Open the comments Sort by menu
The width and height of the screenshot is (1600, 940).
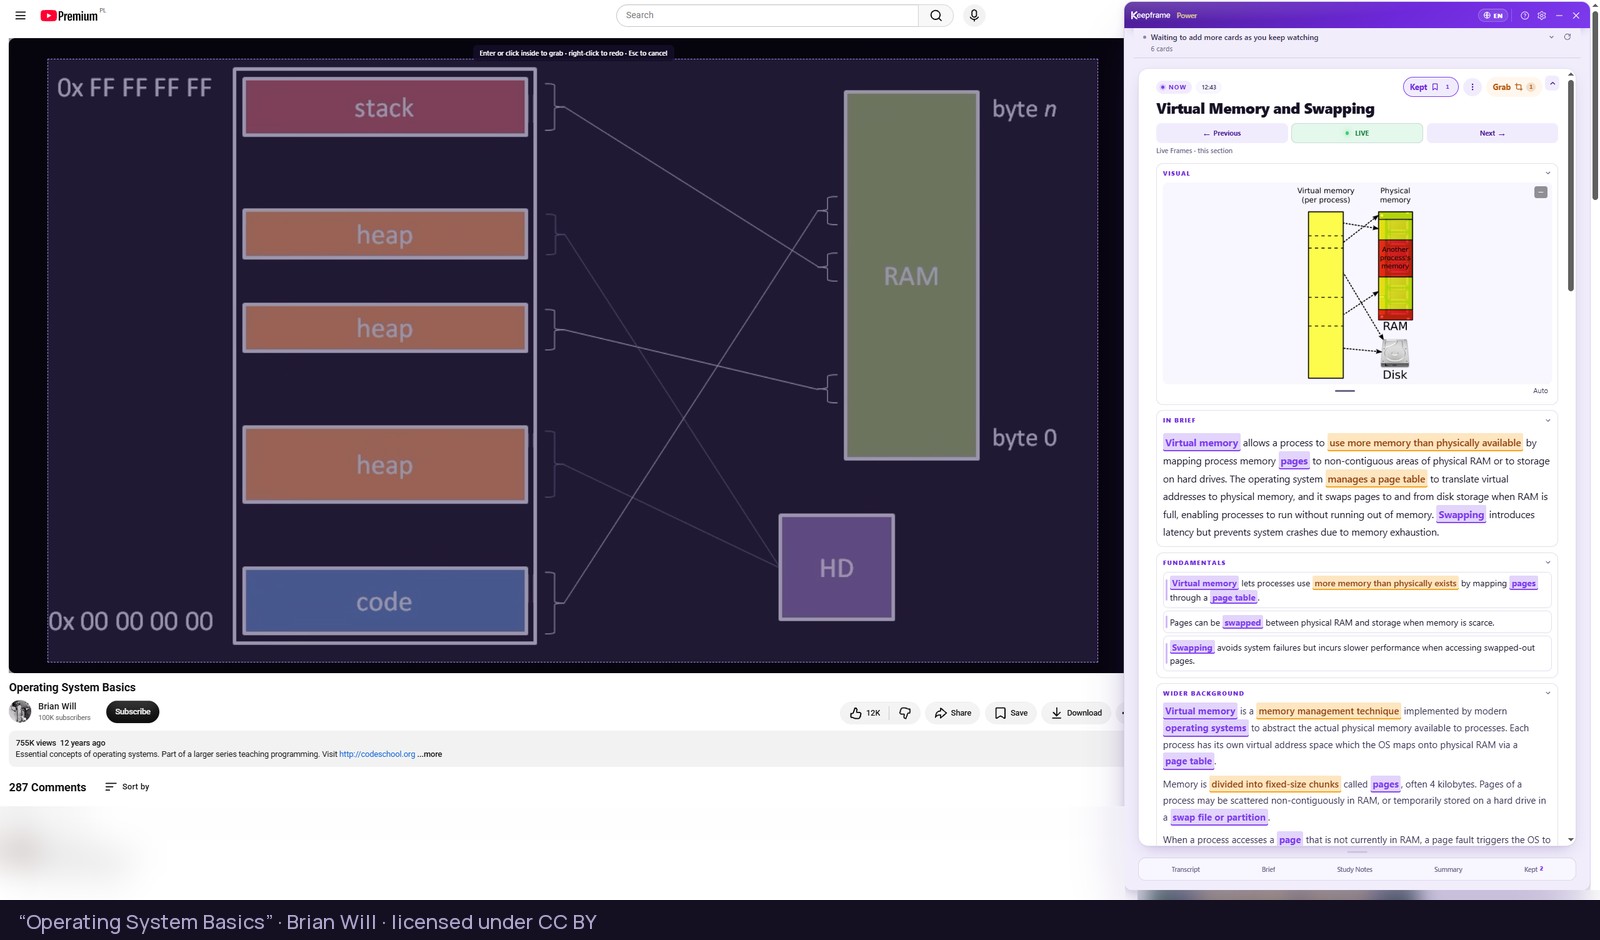pos(127,787)
